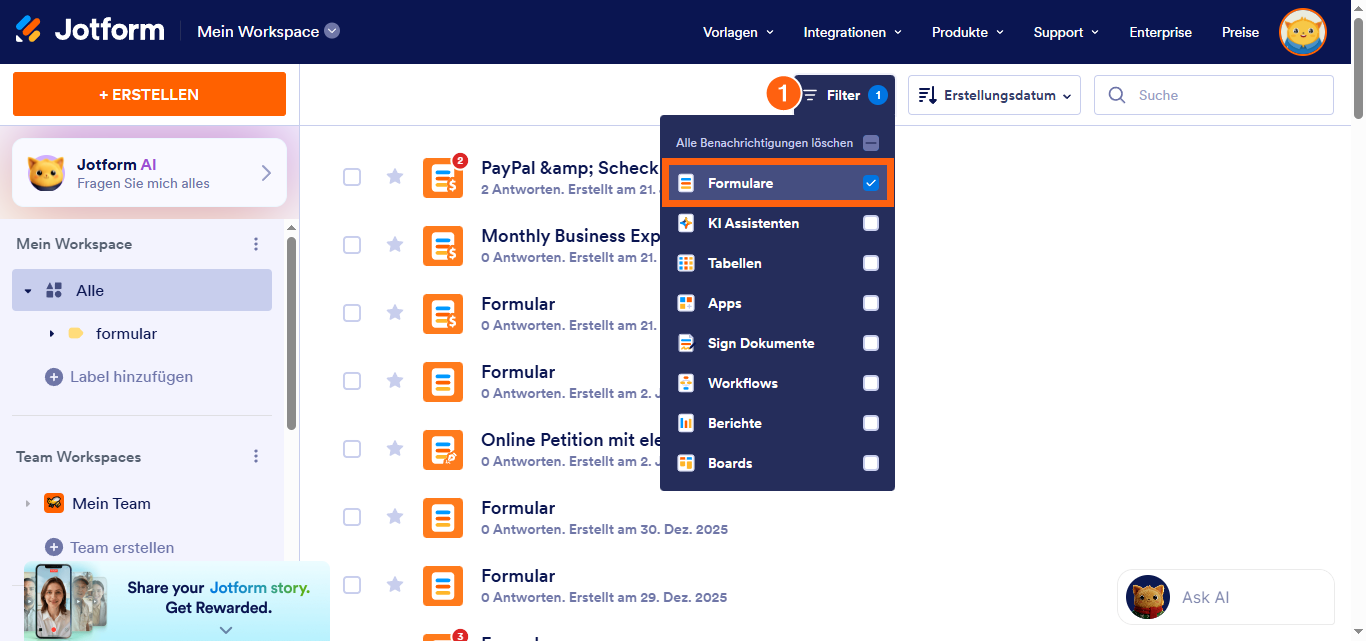Go to Preise page

1241,32
